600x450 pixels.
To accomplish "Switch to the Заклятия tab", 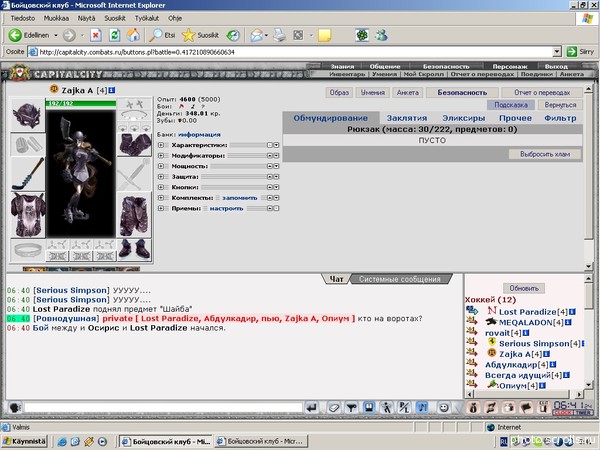I will click(407, 118).
